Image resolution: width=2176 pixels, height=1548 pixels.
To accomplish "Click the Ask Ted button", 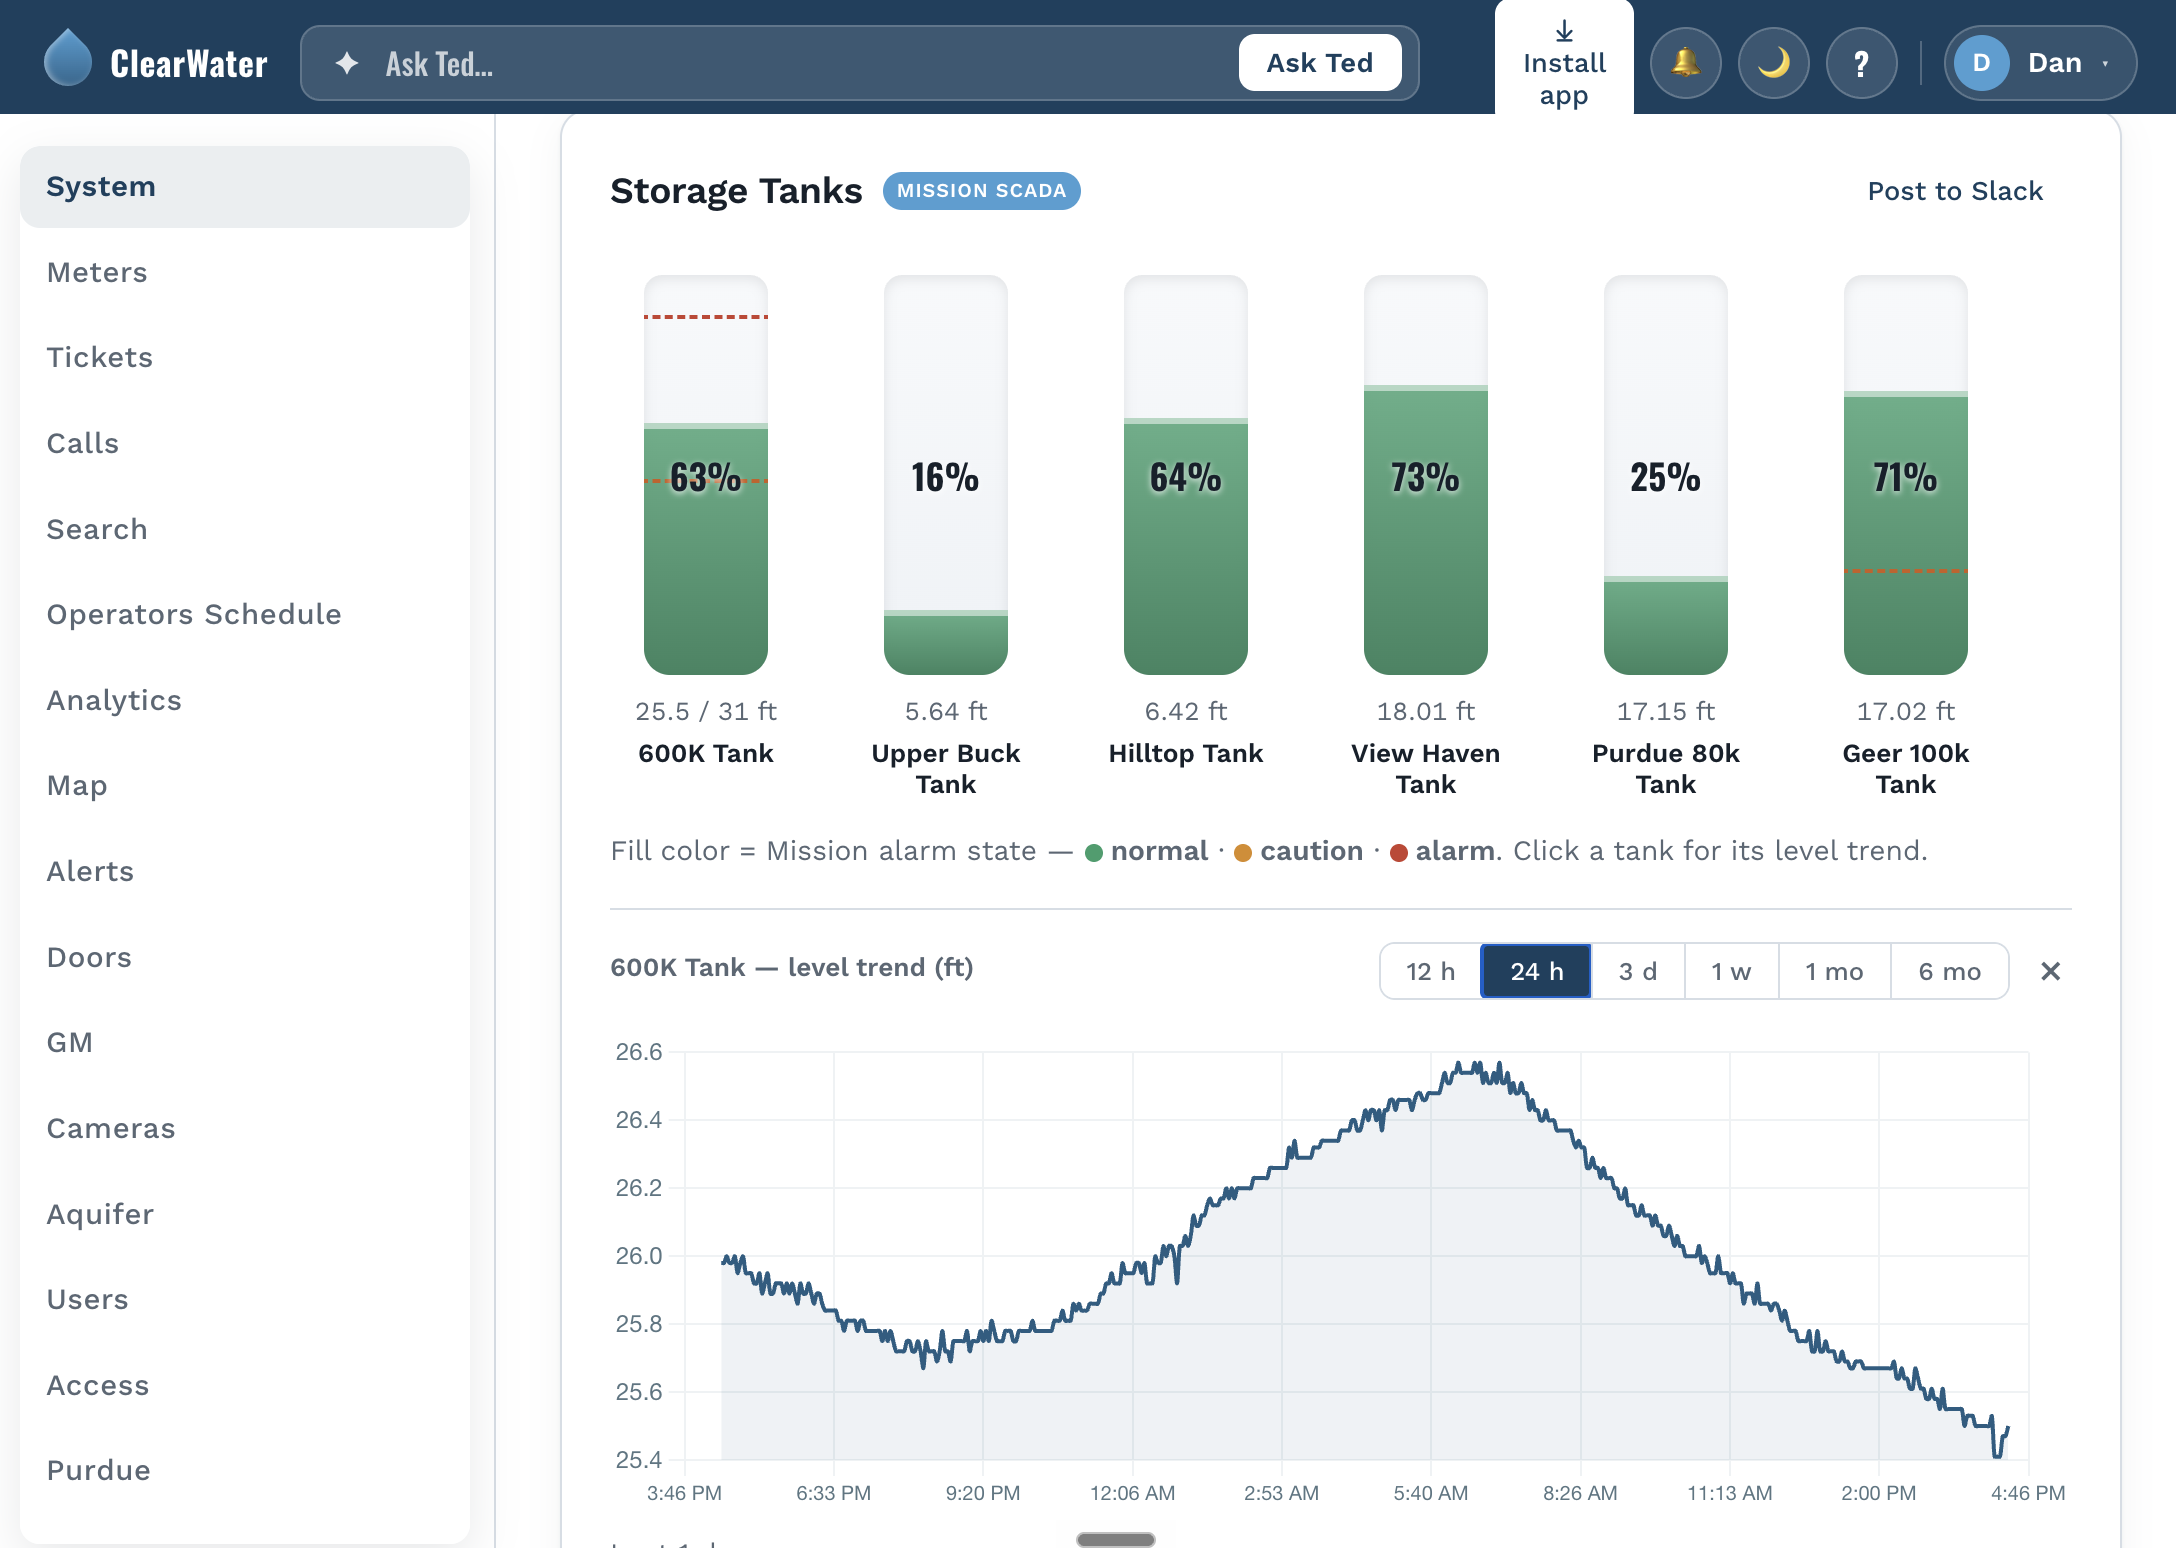I will [x=1320, y=63].
